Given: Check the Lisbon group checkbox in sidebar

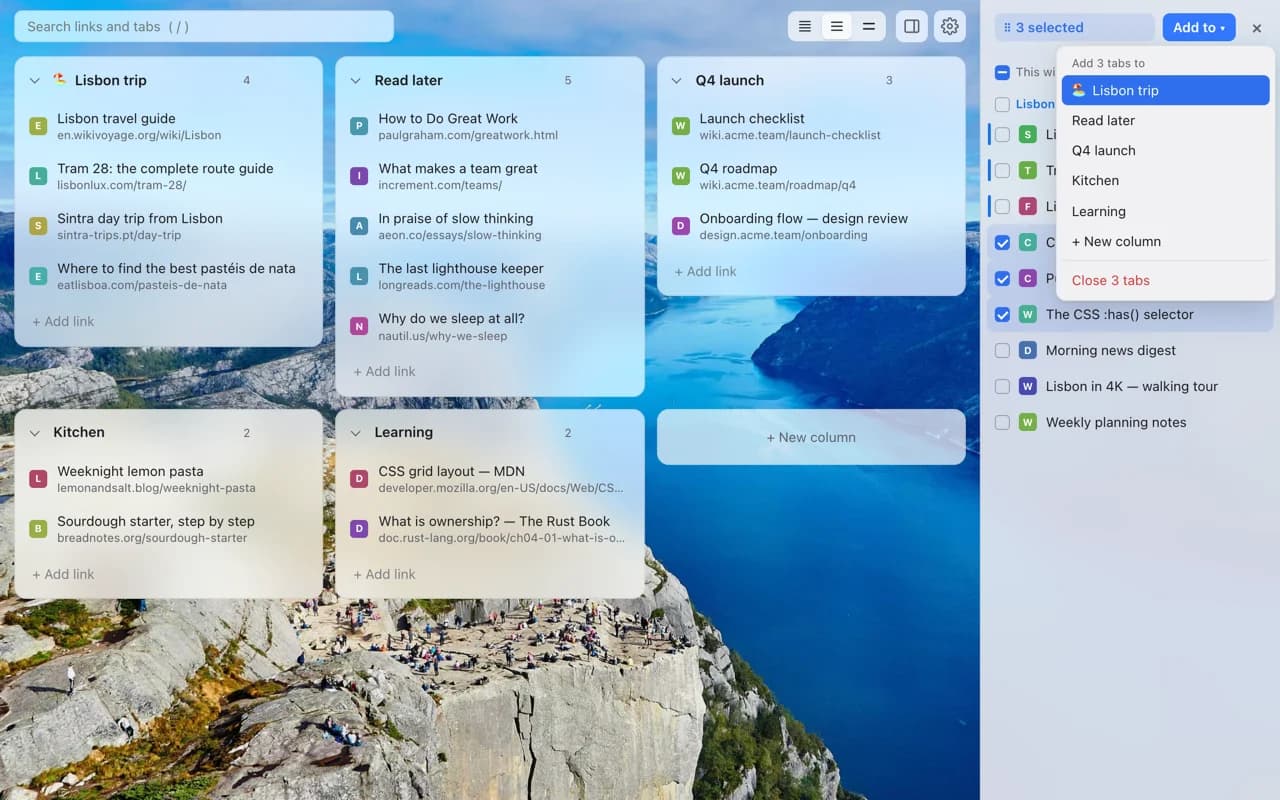Looking at the screenshot, I should (1002, 104).
